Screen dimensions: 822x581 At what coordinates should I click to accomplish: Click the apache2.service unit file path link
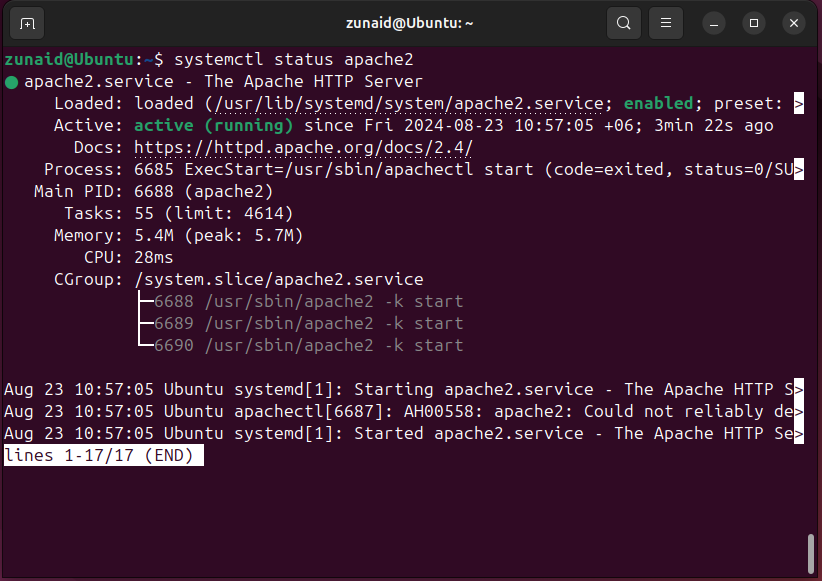[377, 103]
